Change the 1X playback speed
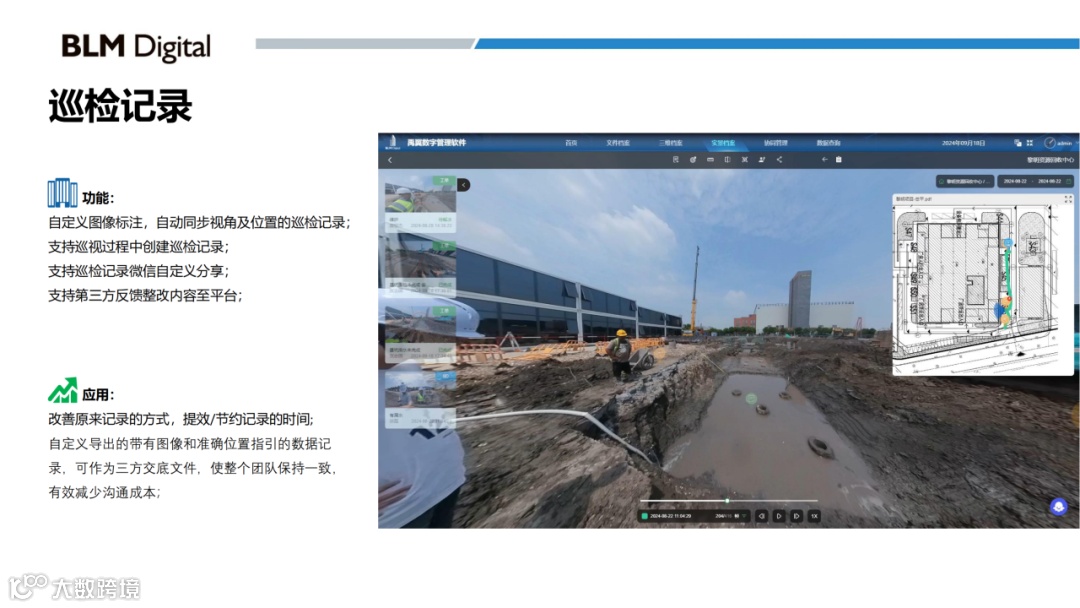The width and height of the screenshot is (1080, 608). (814, 516)
